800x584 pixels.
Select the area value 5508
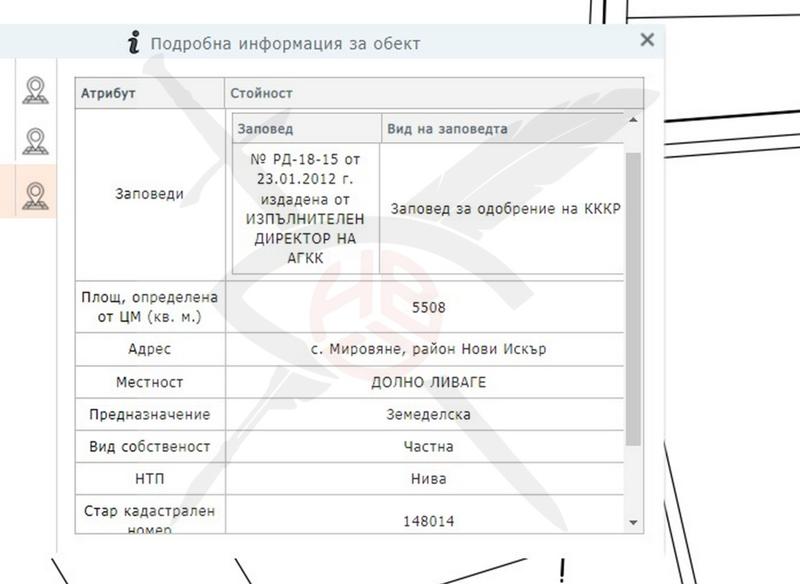coord(430,306)
